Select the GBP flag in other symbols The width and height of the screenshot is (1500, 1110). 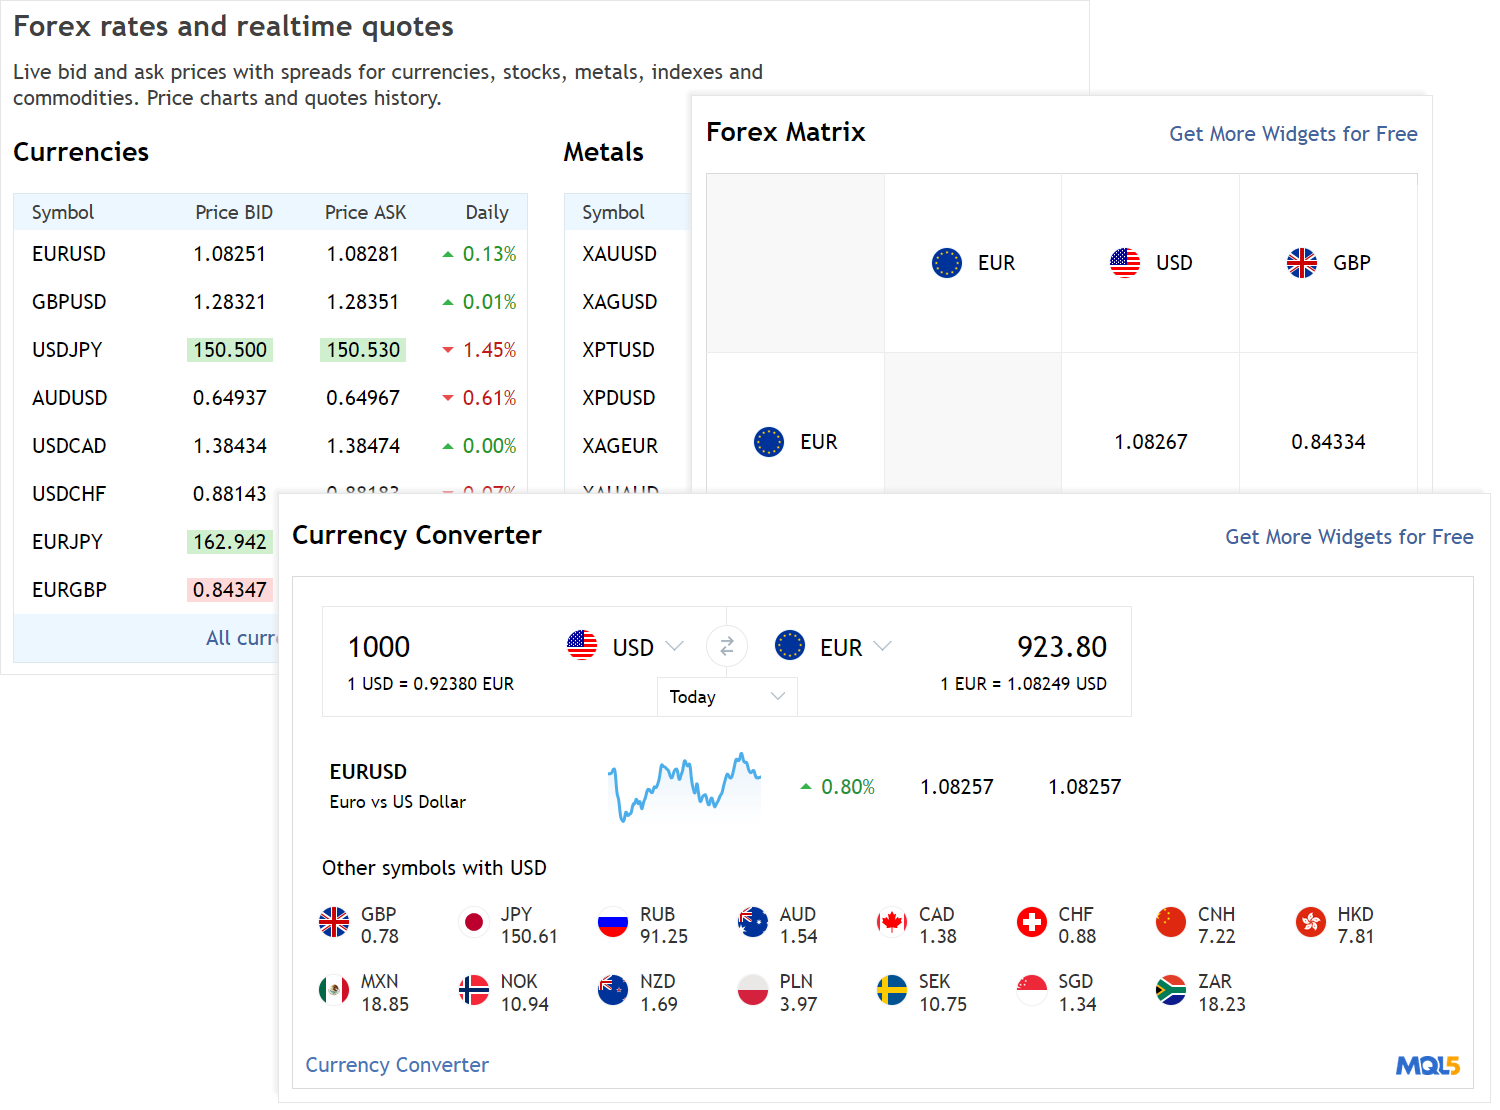tap(334, 922)
